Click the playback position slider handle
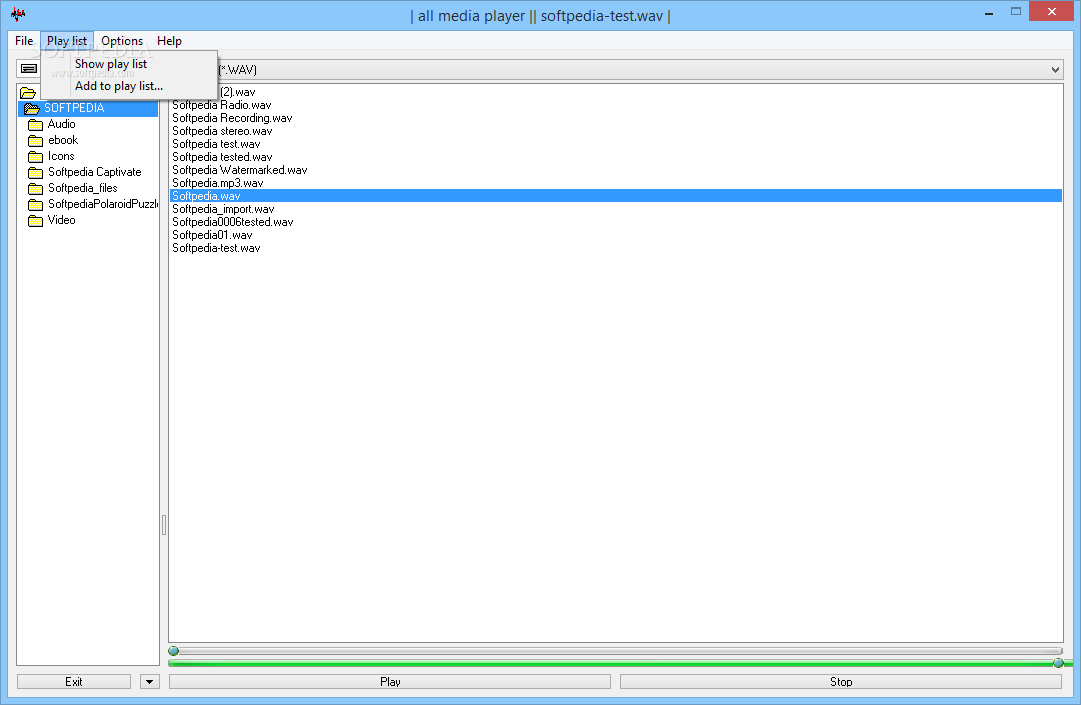1081x705 pixels. pos(174,651)
